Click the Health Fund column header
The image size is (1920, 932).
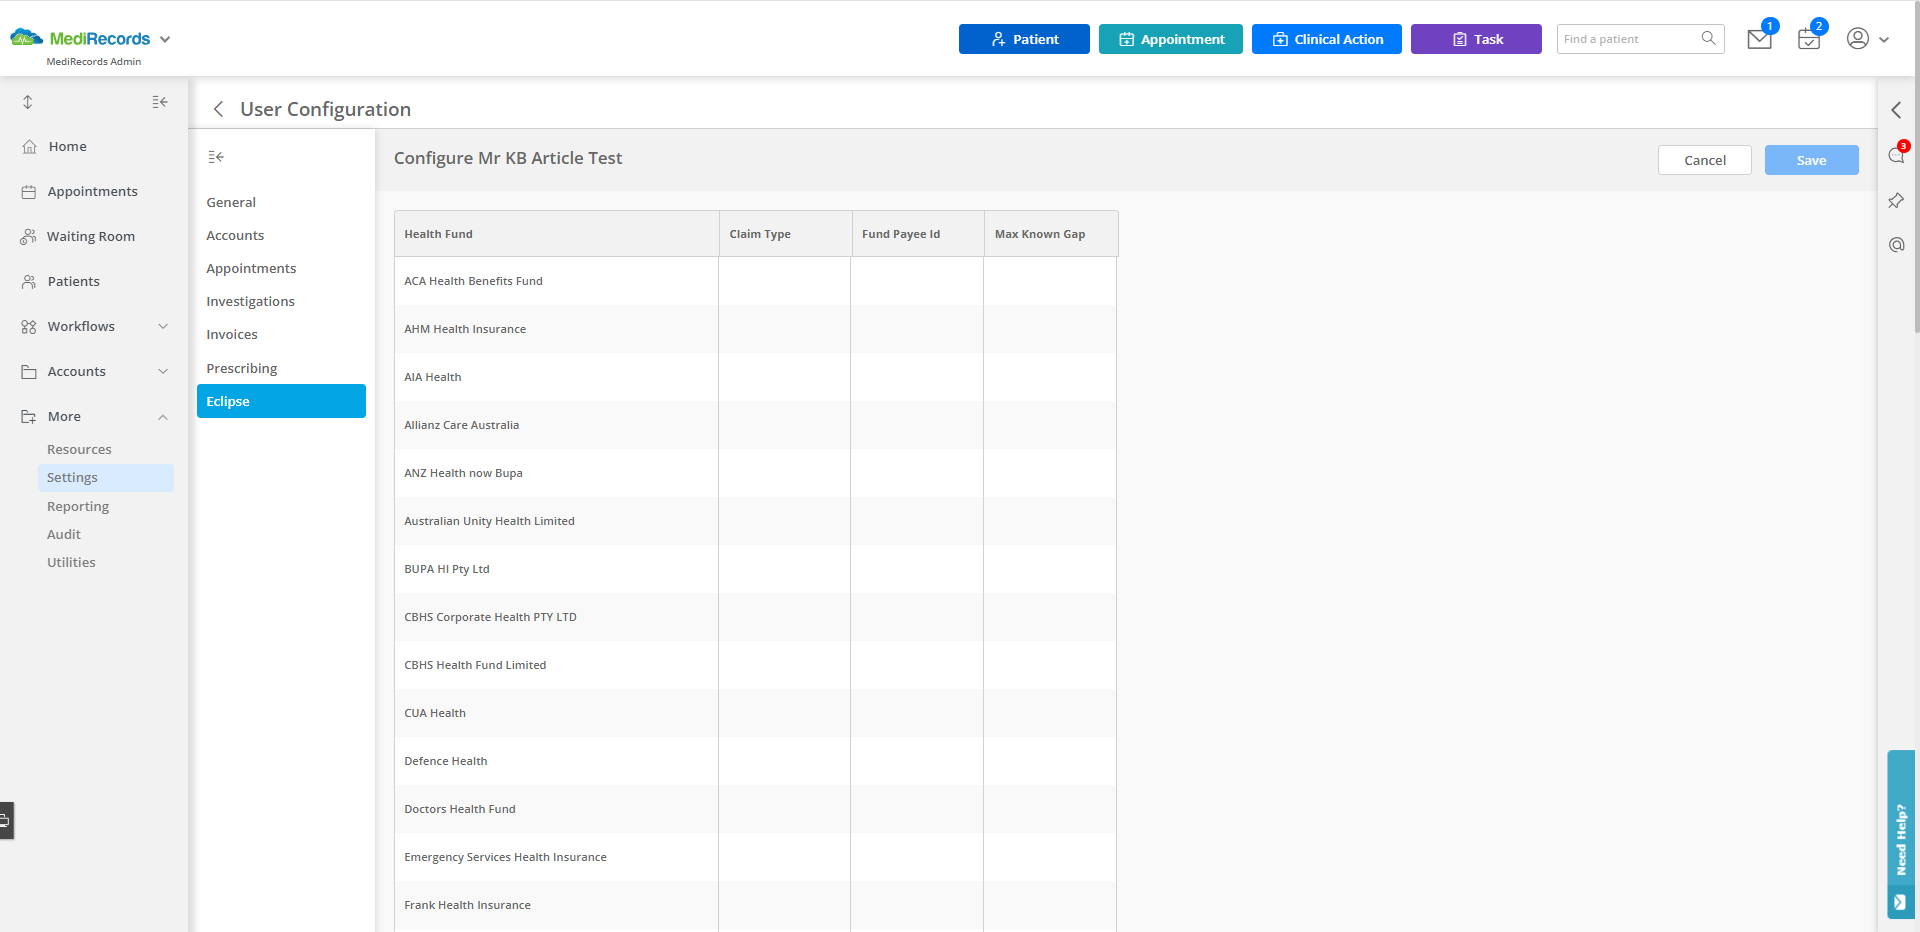click(556, 234)
